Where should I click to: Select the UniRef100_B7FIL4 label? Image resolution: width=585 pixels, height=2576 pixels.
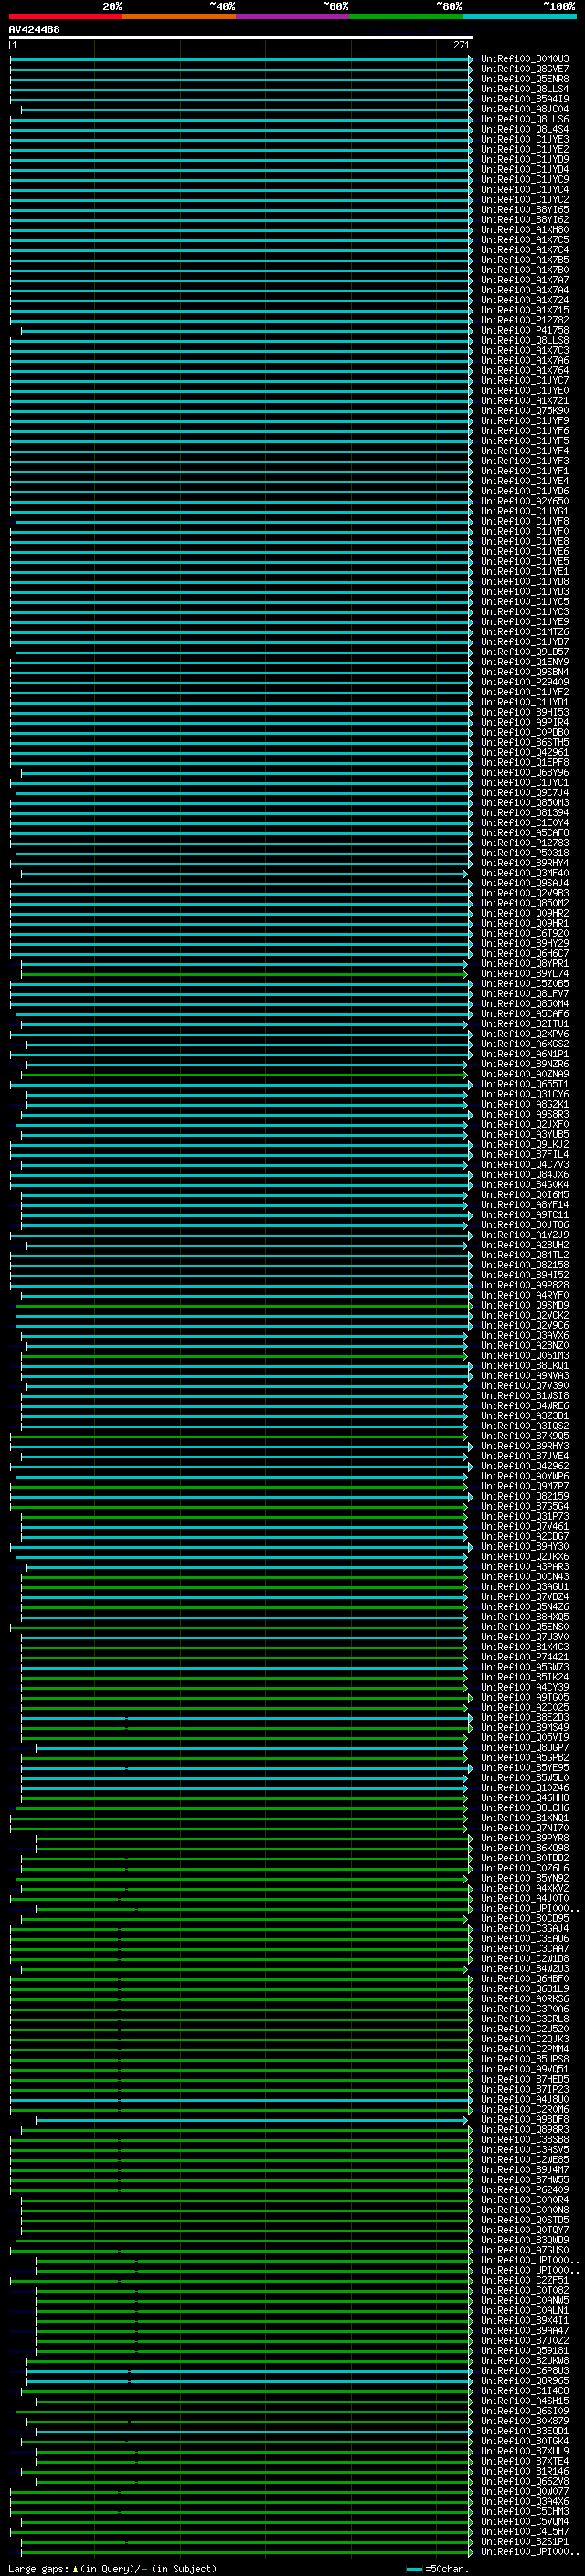point(525,1154)
